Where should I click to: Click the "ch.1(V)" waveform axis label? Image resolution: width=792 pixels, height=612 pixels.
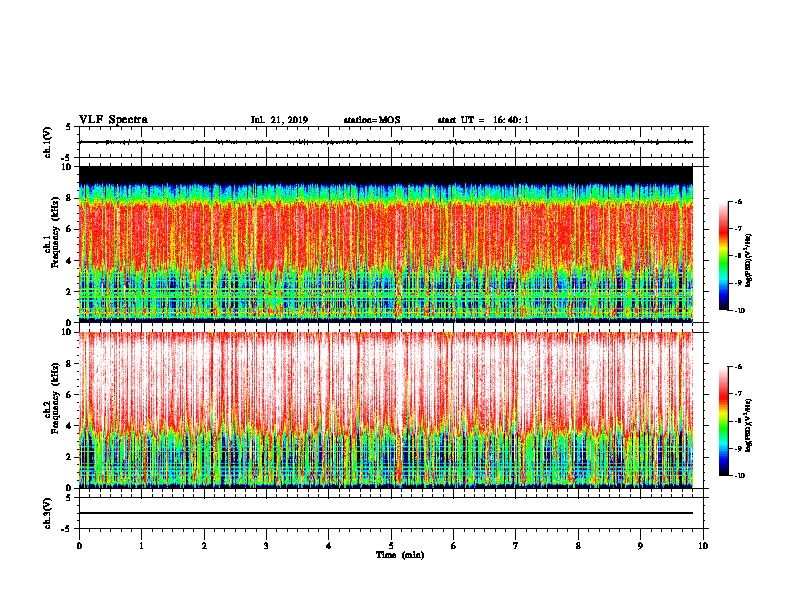47,142
